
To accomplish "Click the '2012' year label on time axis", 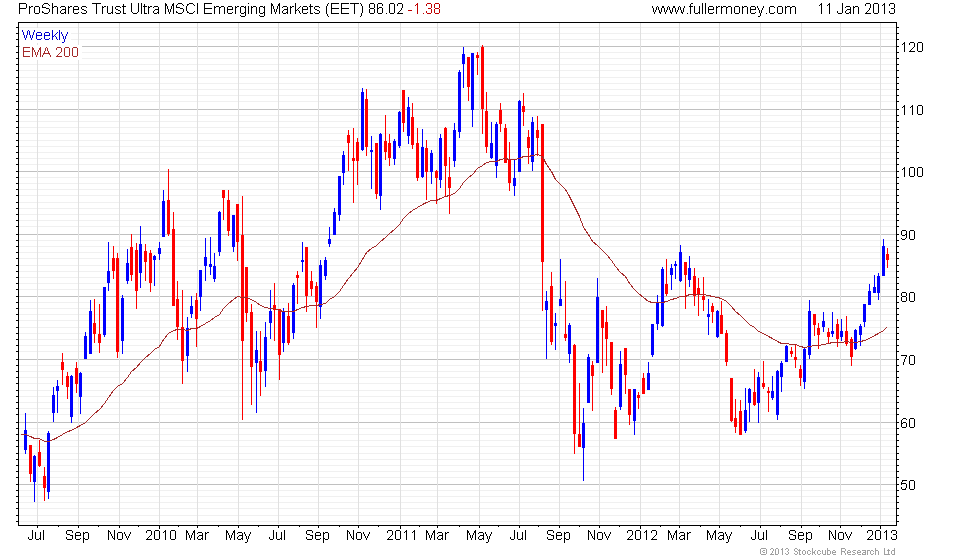I will pyautogui.click(x=642, y=536).
